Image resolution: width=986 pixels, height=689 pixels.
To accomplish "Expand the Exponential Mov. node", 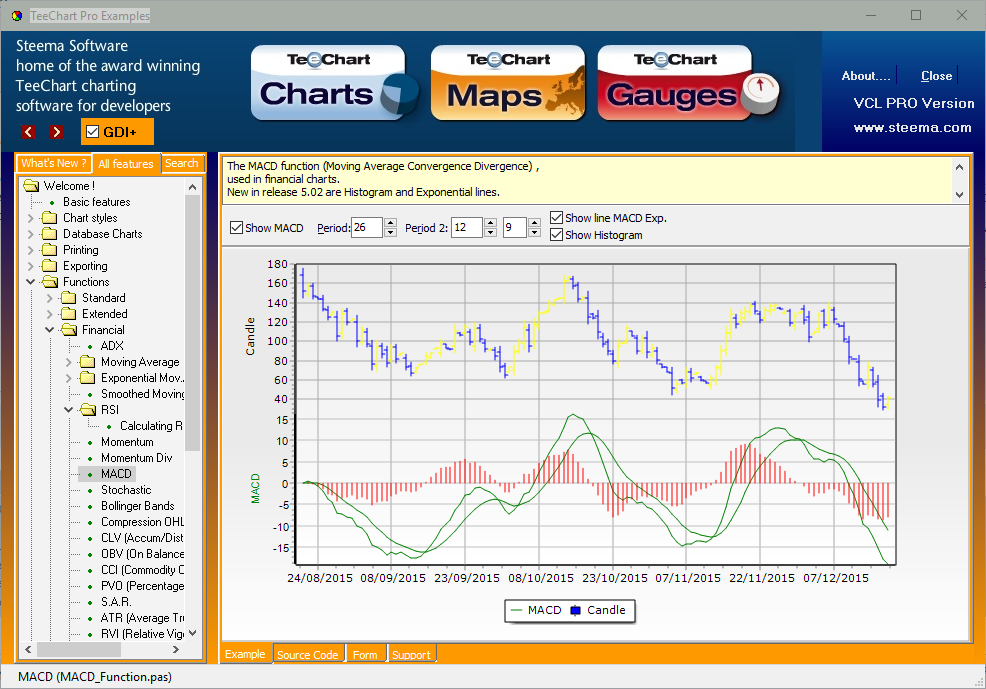I will pos(69,378).
